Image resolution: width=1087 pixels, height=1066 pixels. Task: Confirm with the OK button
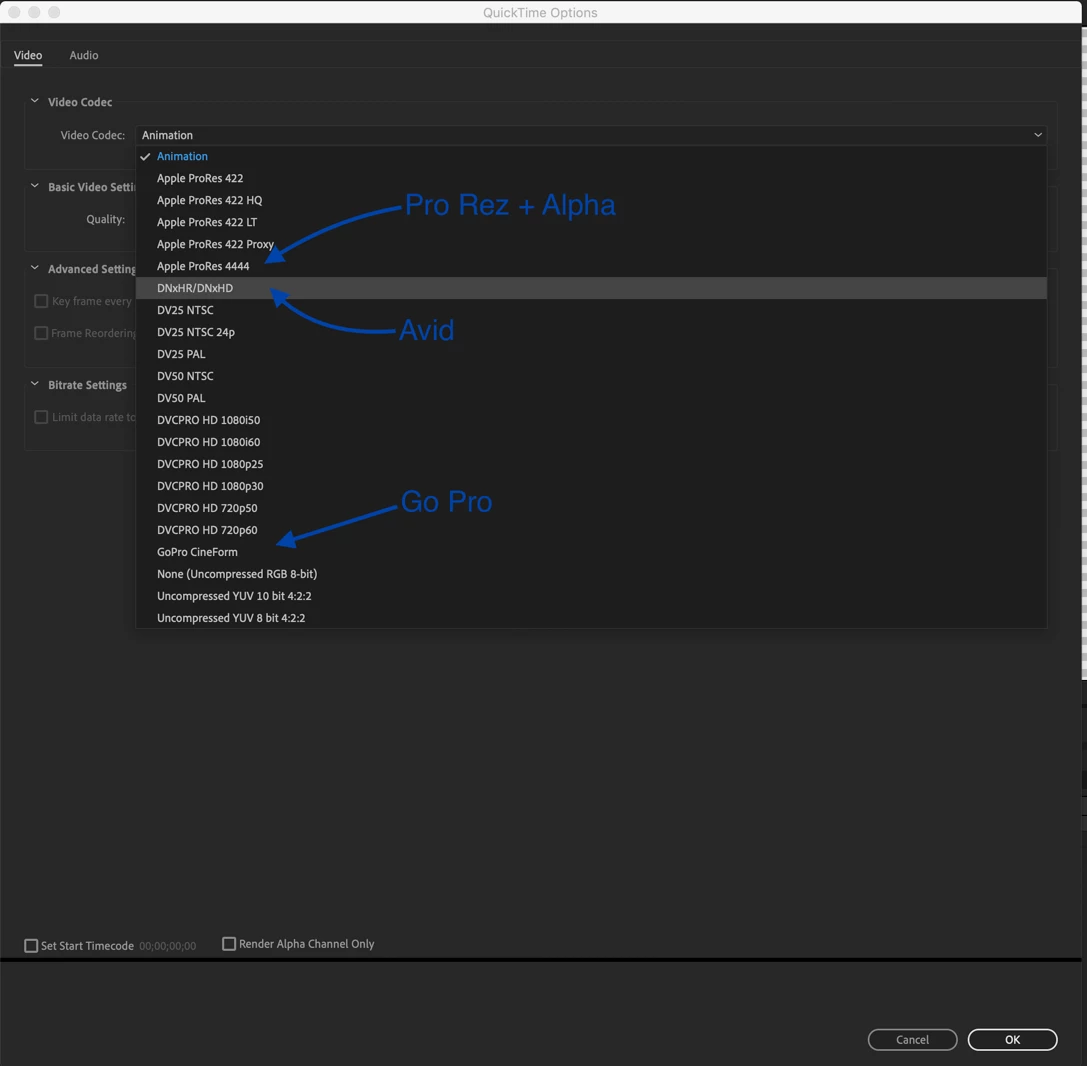tap(1012, 1040)
